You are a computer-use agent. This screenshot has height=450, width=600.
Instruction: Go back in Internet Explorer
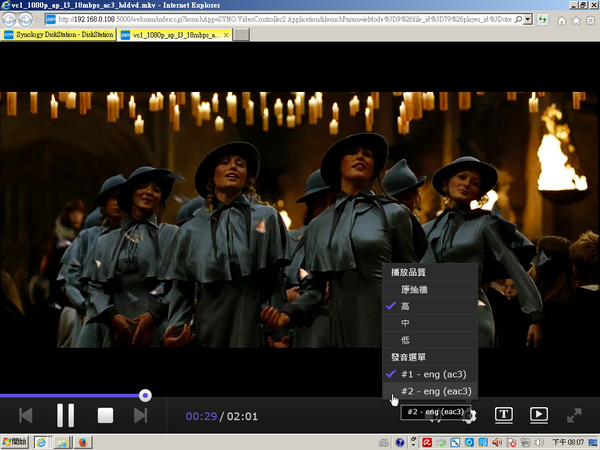(x=9, y=19)
